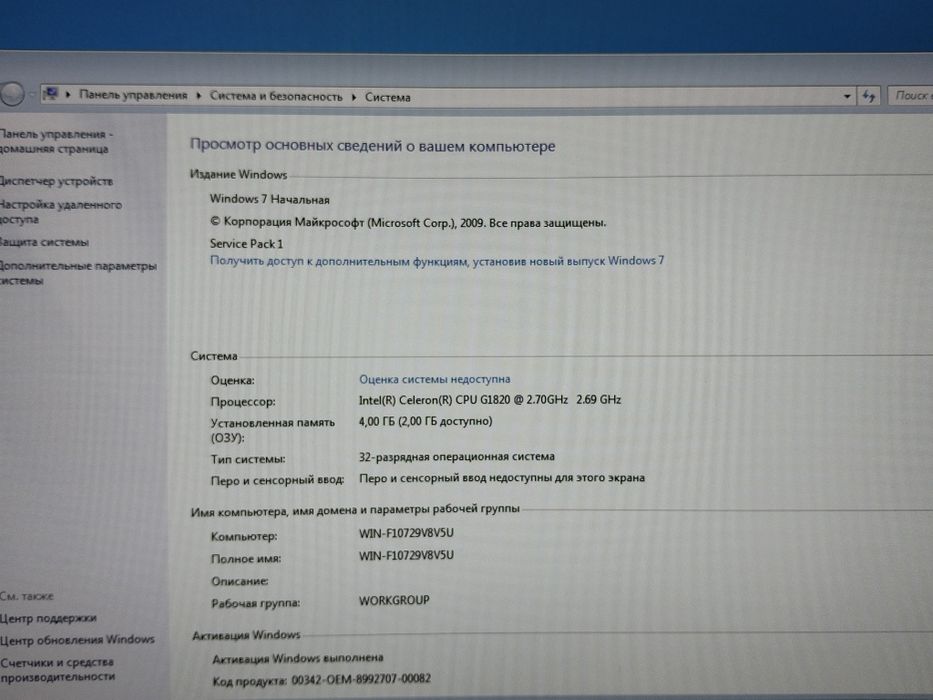Click Windows 7 Начальная edition text
This screenshot has width=933, height=700.
click(x=270, y=199)
